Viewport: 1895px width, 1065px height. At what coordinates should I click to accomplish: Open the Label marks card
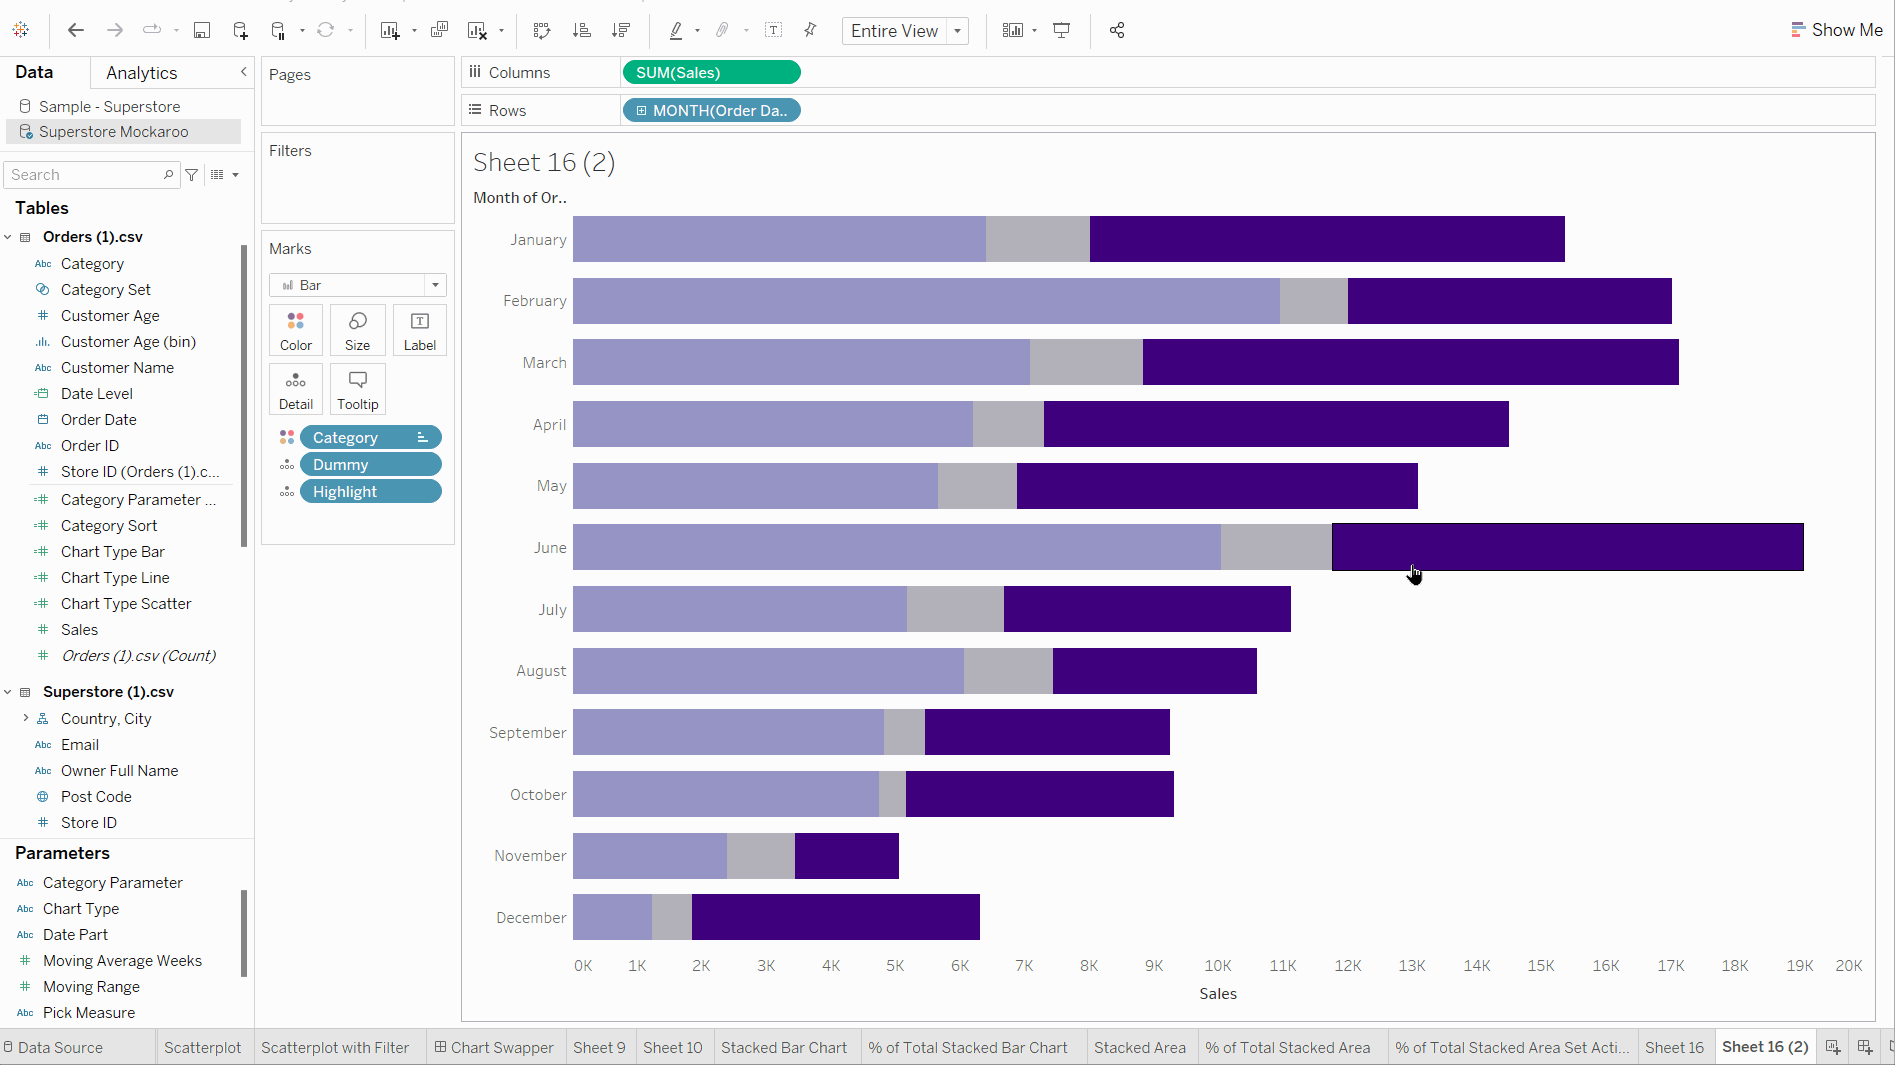tap(419, 330)
